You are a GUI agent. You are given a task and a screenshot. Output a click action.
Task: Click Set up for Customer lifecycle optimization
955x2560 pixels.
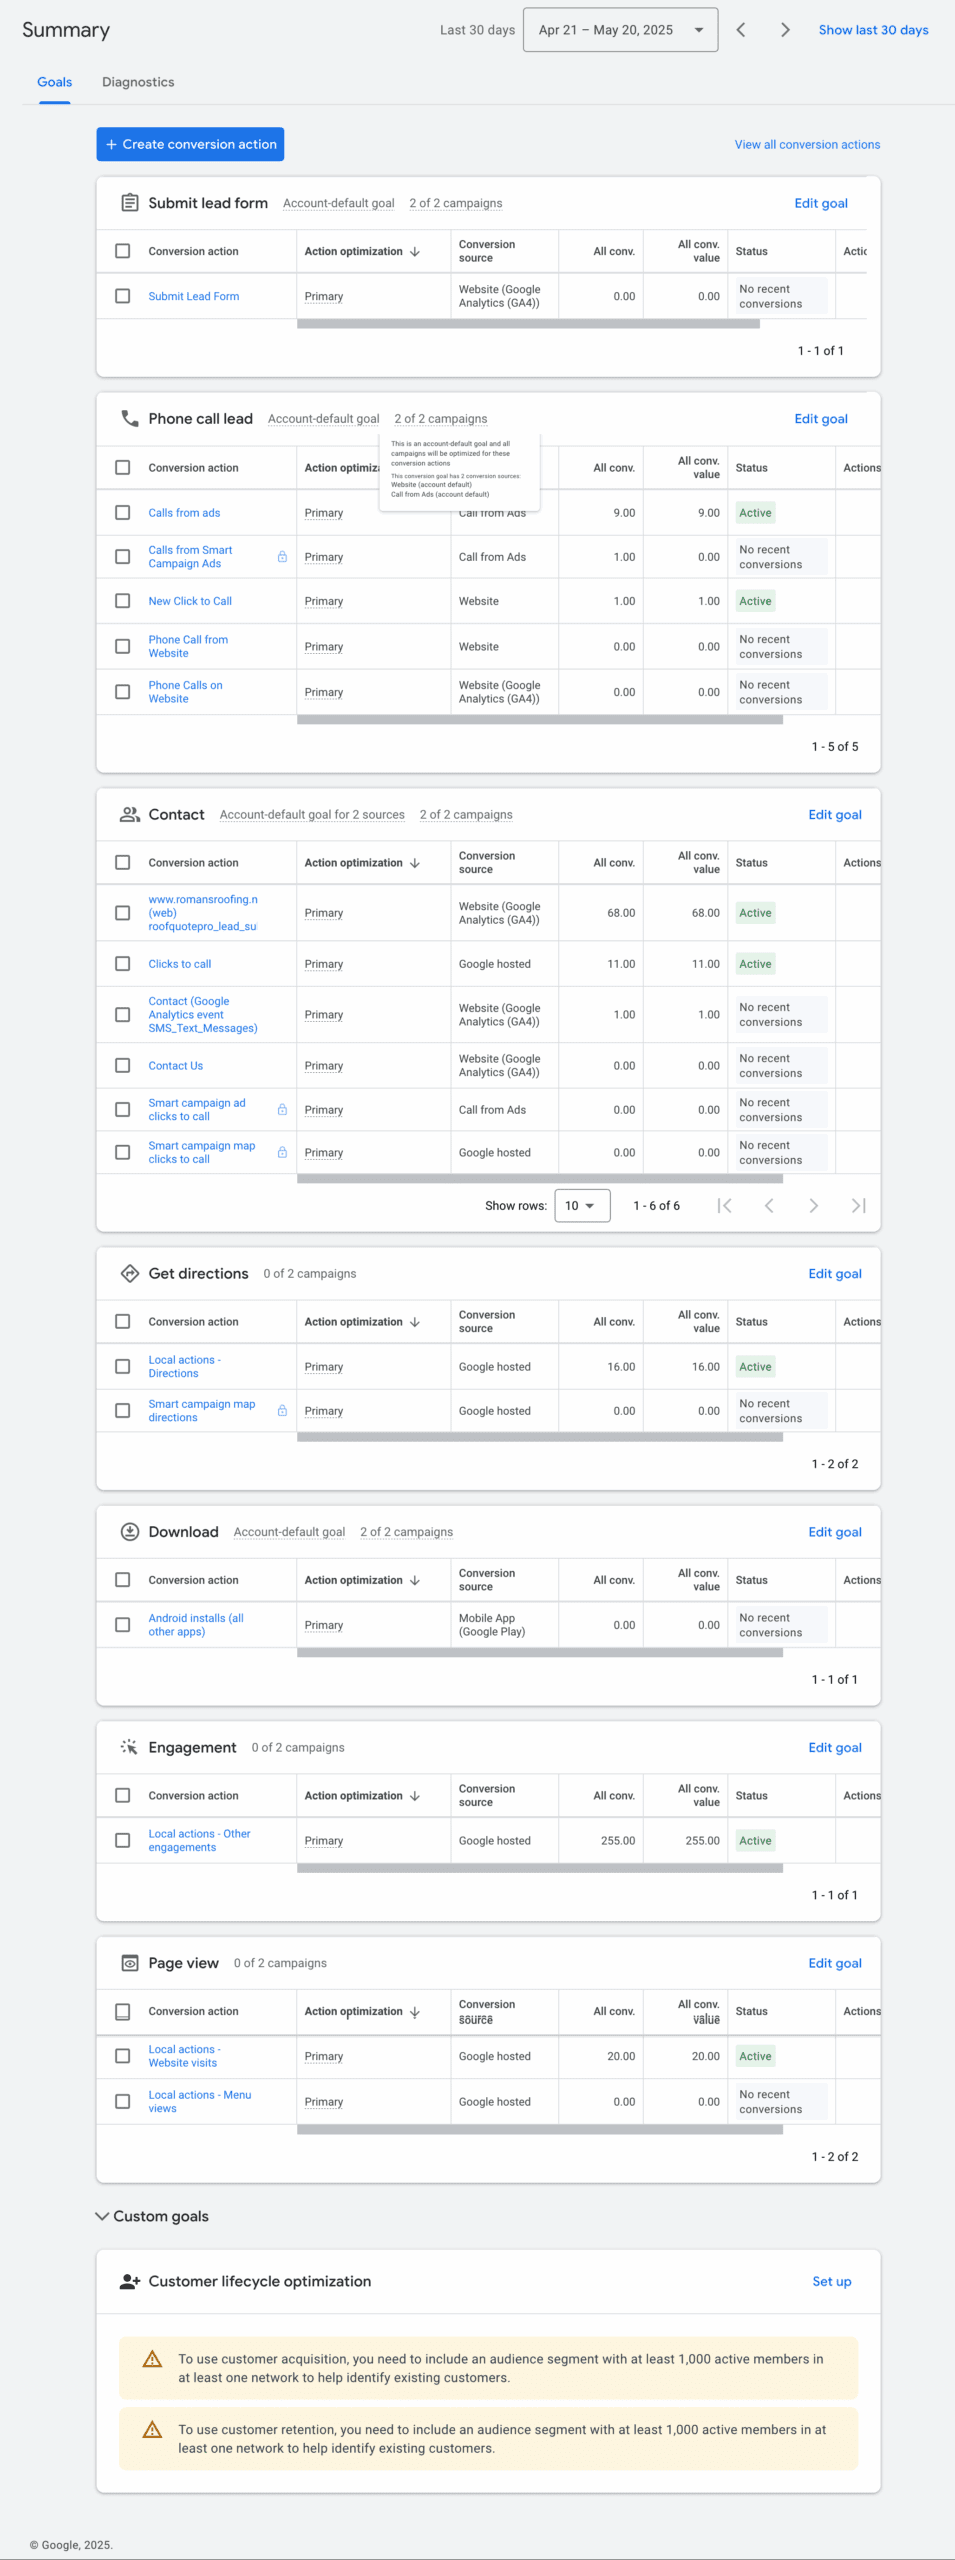(x=832, y=2282)
